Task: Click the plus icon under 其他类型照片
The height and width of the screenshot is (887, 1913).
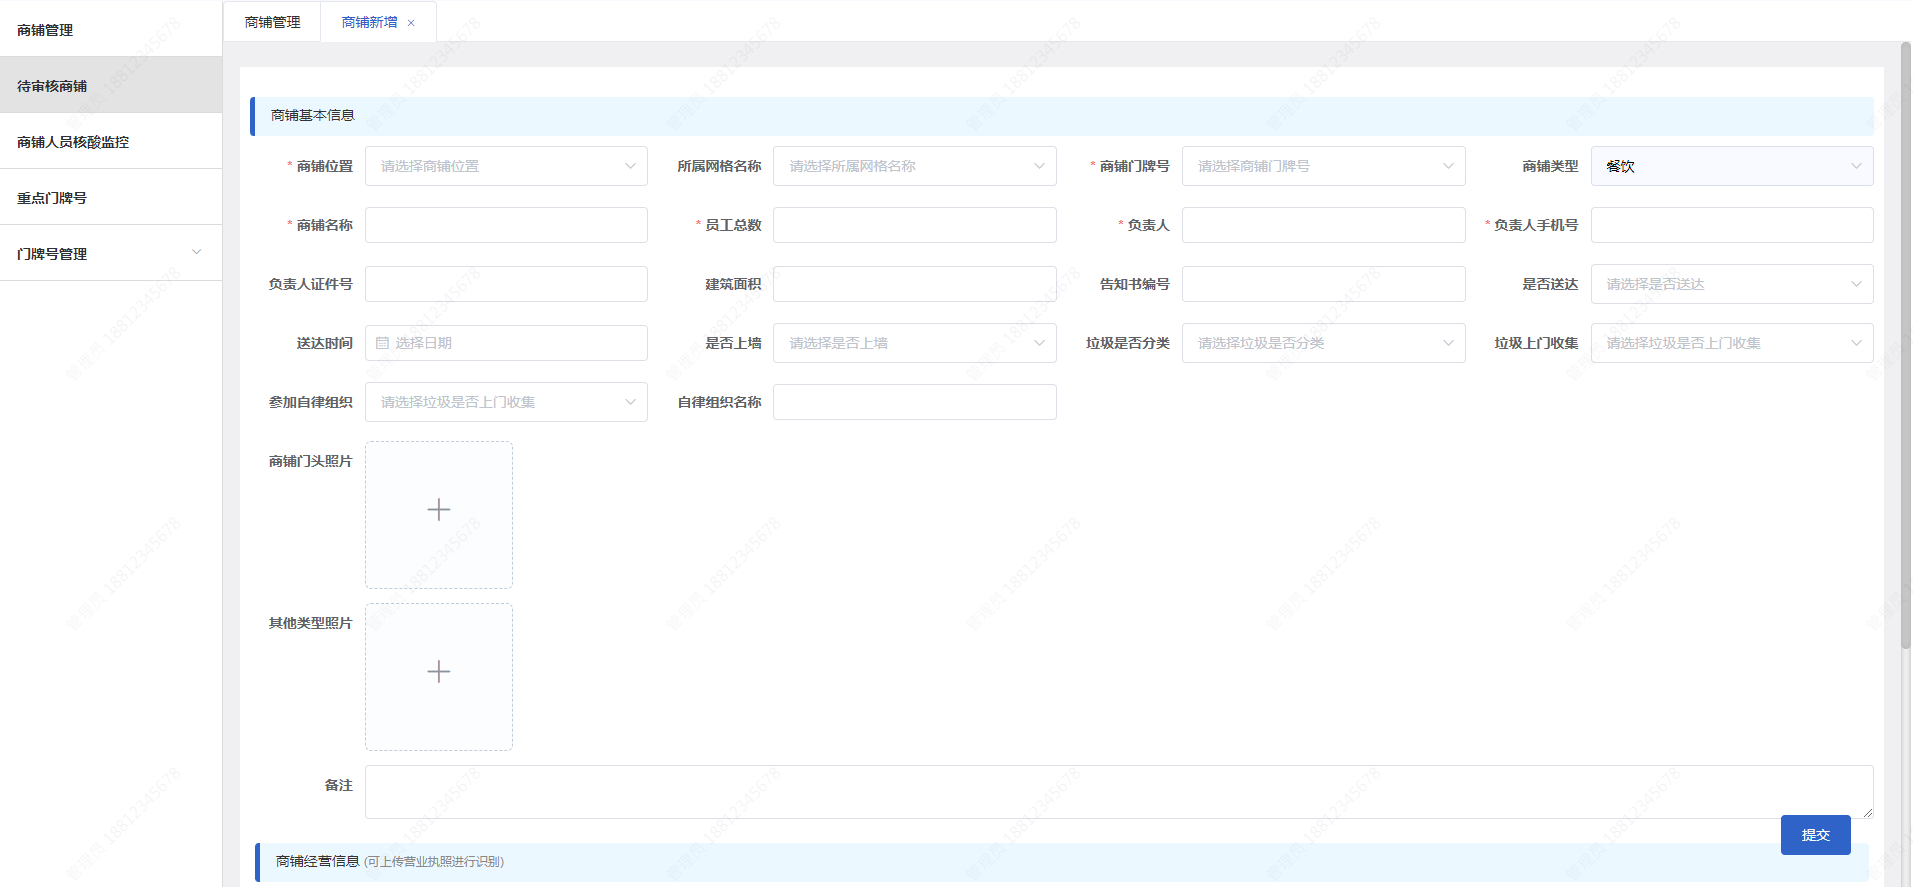Action: point(439,672)
